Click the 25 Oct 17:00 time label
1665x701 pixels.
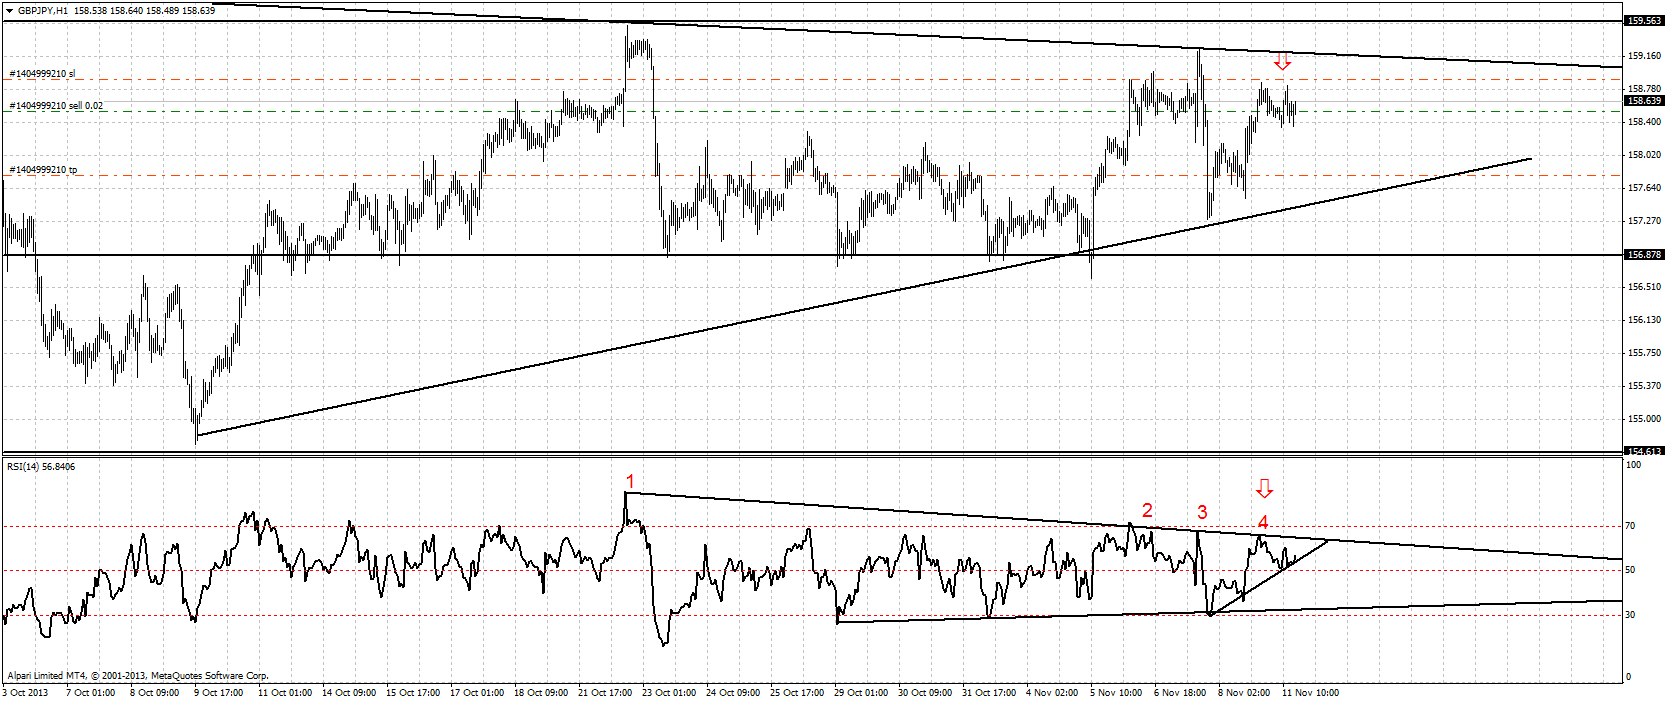[x=797, y=693]
